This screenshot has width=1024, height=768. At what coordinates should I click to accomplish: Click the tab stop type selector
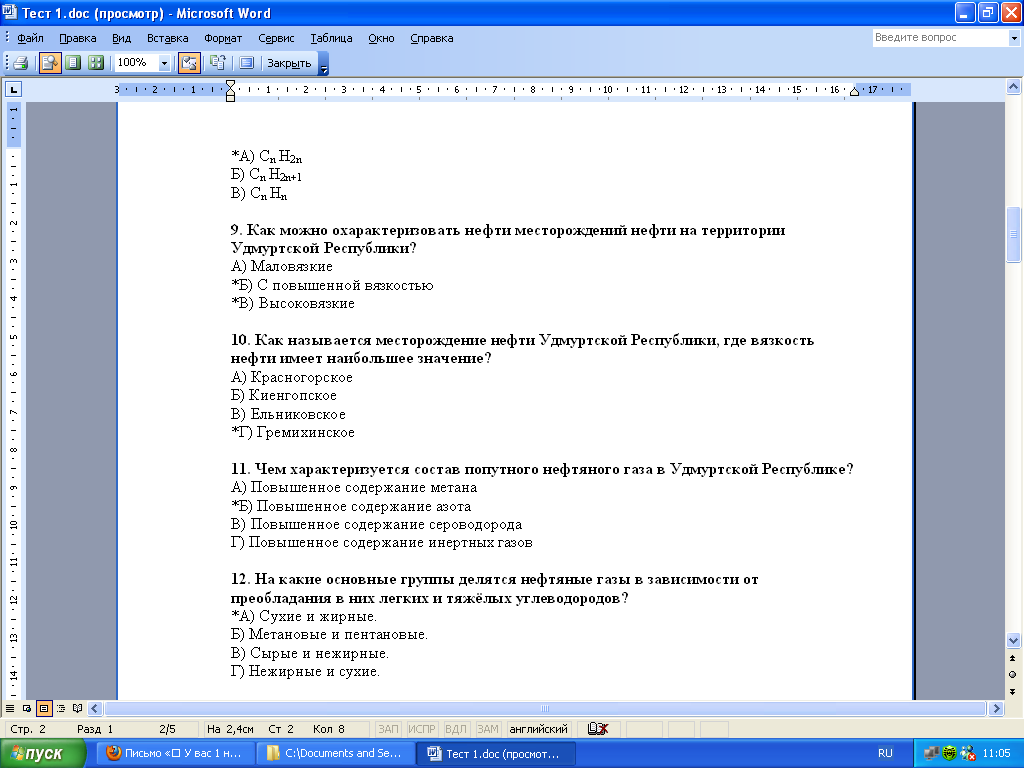coord(14,89)
